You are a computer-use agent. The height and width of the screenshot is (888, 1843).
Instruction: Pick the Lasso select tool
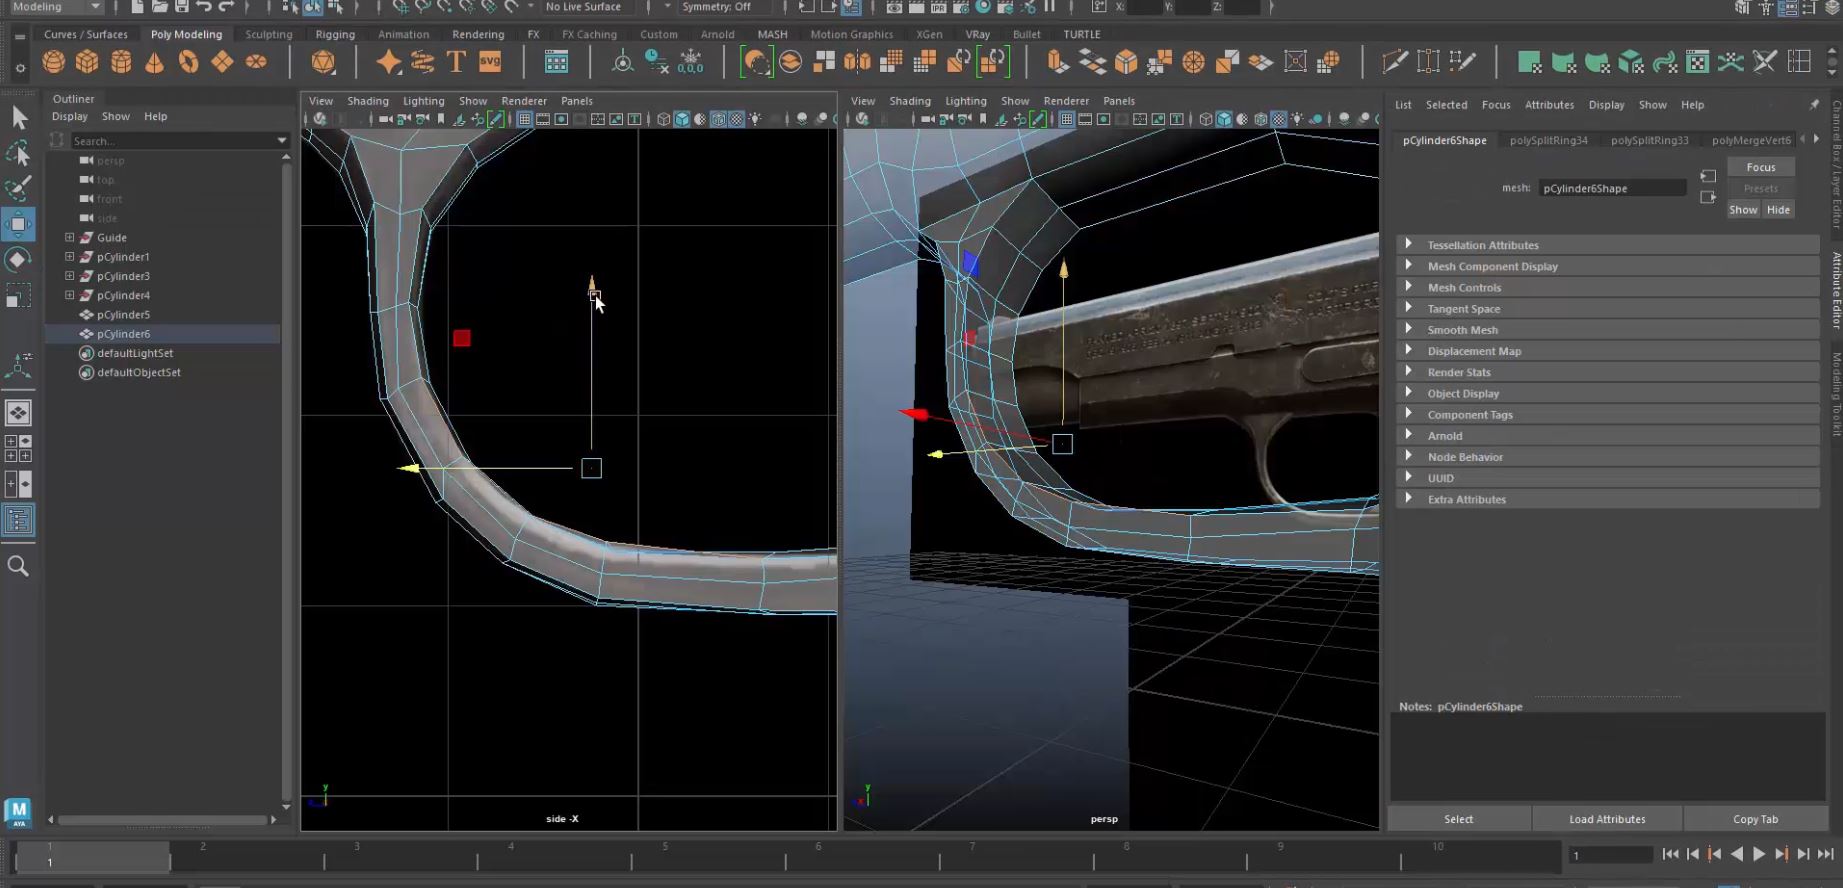18,153
